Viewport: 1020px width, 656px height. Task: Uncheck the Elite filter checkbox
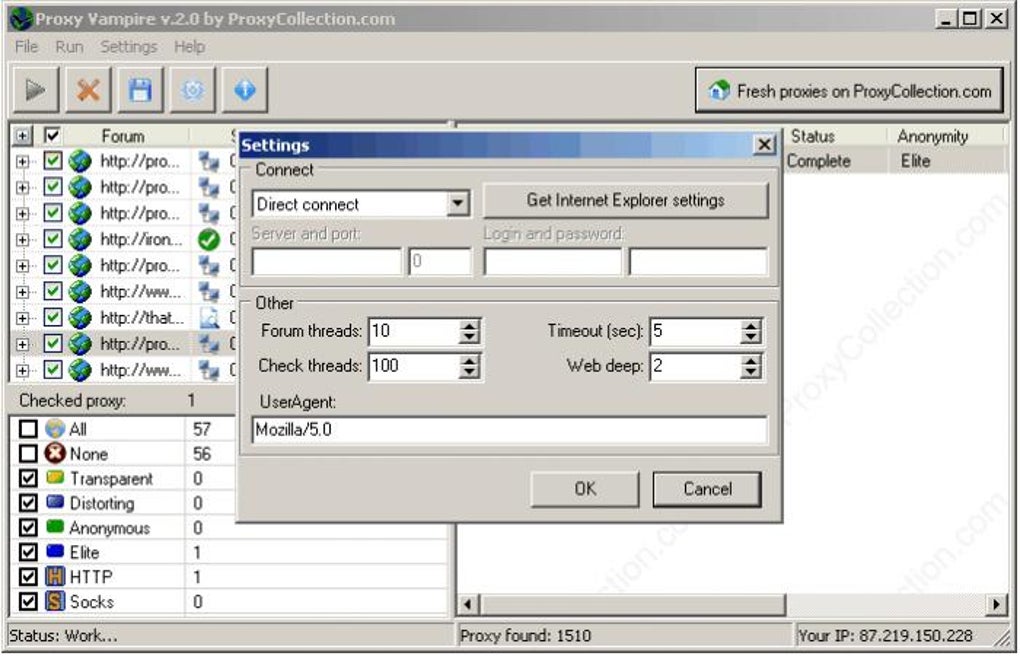click(x=28, y=552)
